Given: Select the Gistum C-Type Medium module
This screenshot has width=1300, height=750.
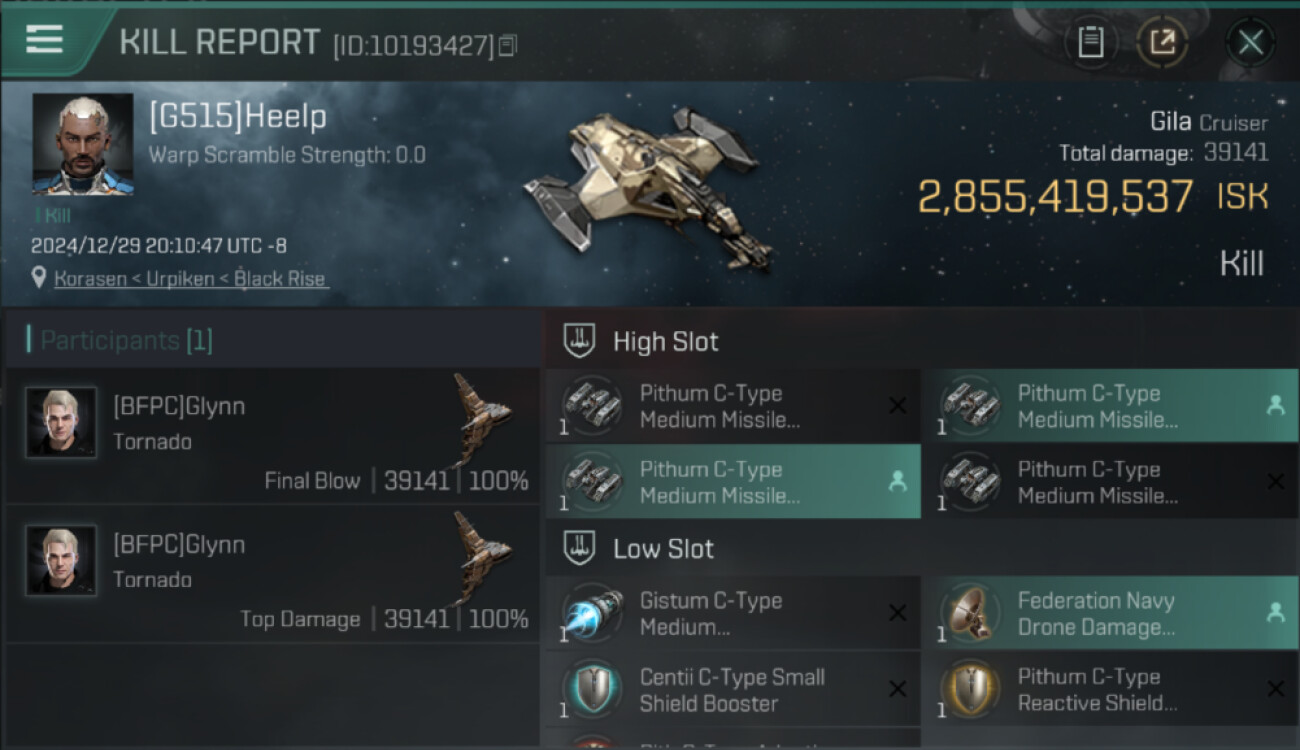Looking at the screenshot, I should click(x=733, y=614).
